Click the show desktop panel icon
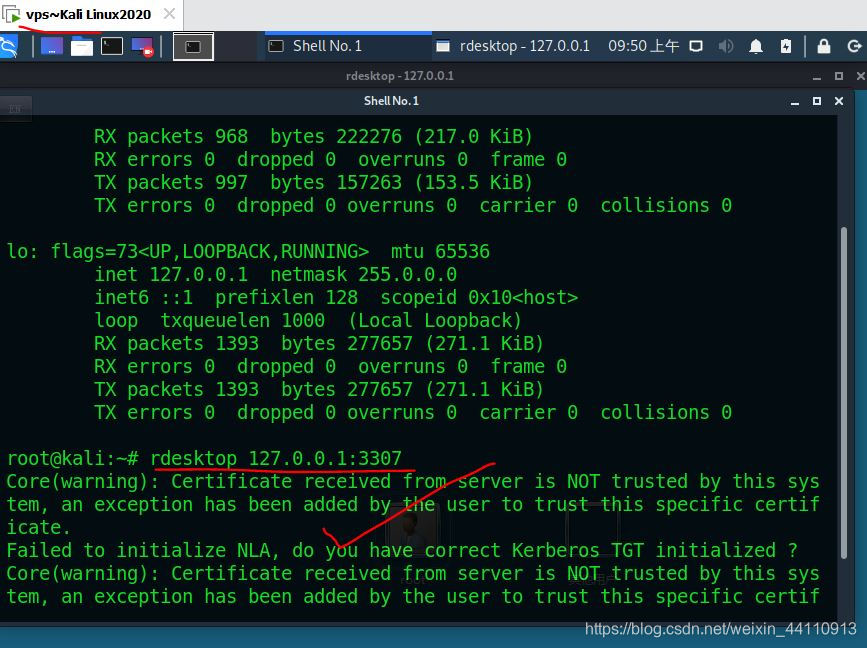This screenshot has width=867, height=648. [52, 46]
